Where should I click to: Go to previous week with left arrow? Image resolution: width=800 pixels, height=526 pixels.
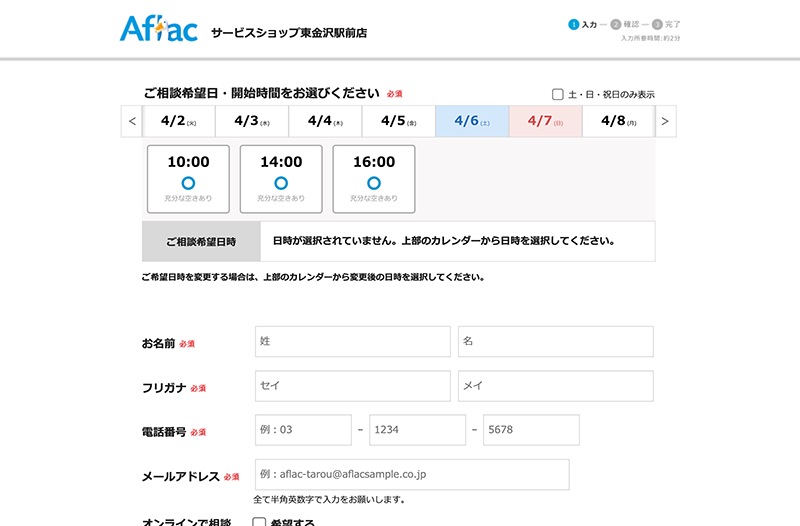tap(133, 122)
